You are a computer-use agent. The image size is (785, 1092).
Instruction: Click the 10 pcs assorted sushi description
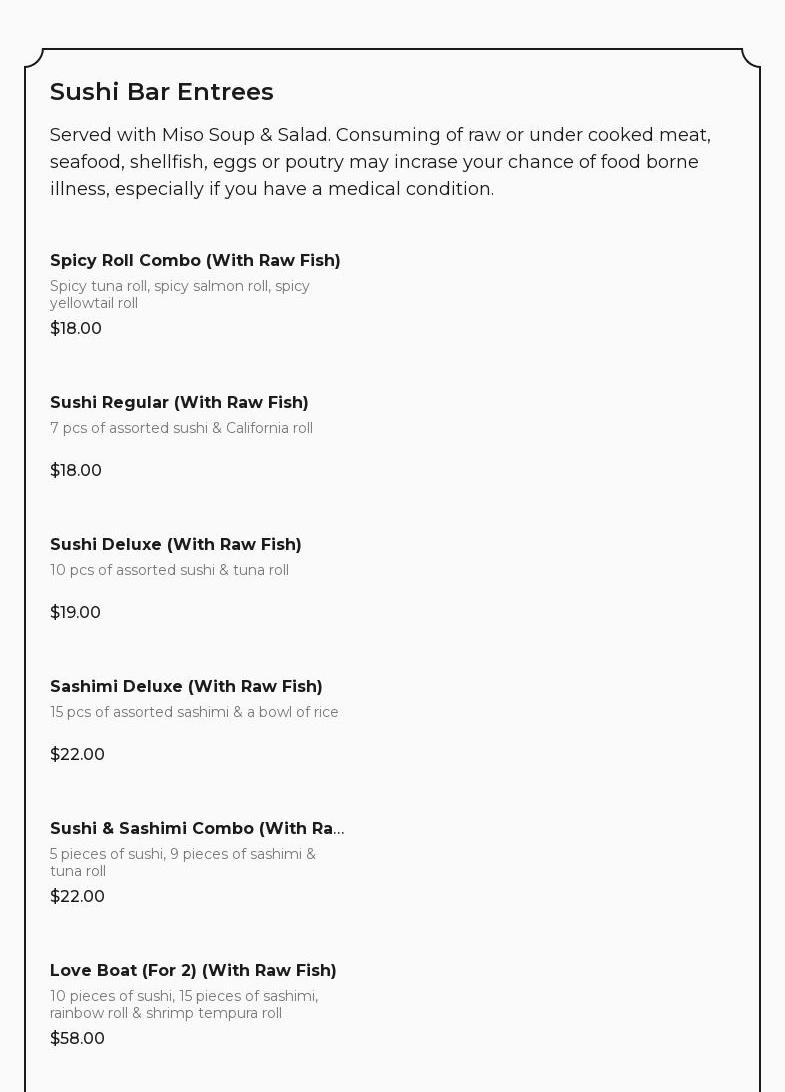(169, 570)
